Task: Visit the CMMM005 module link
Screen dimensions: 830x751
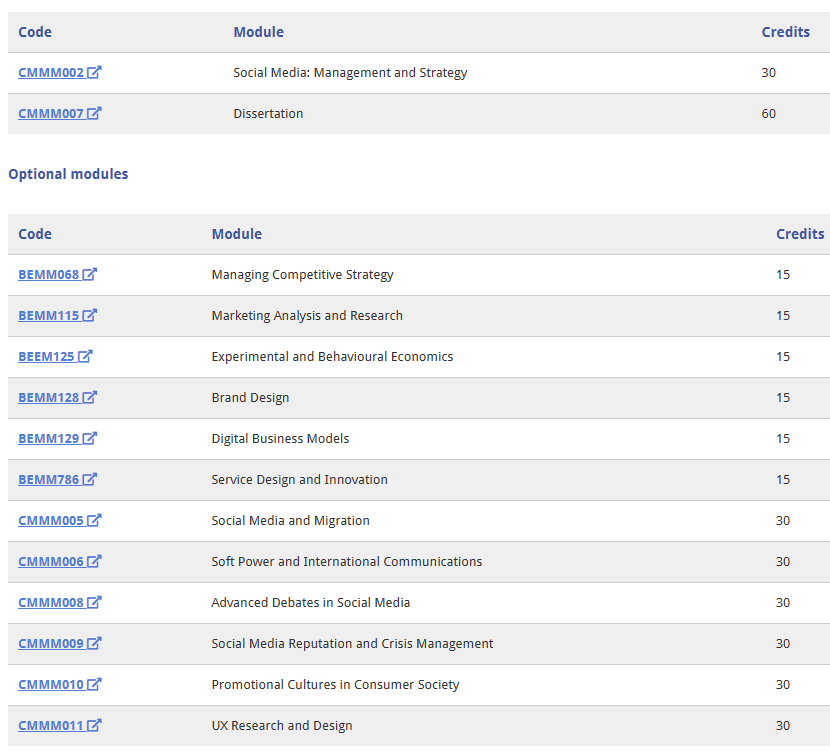Action: tap(51, 520)
